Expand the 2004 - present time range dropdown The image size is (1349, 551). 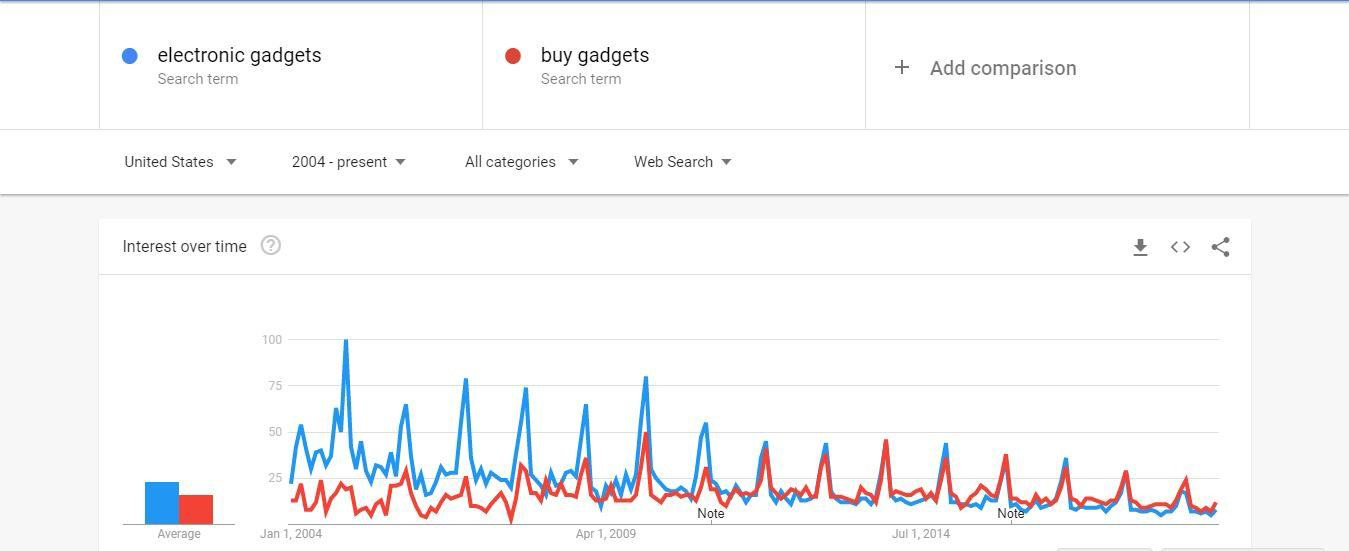tap(349, 162)
